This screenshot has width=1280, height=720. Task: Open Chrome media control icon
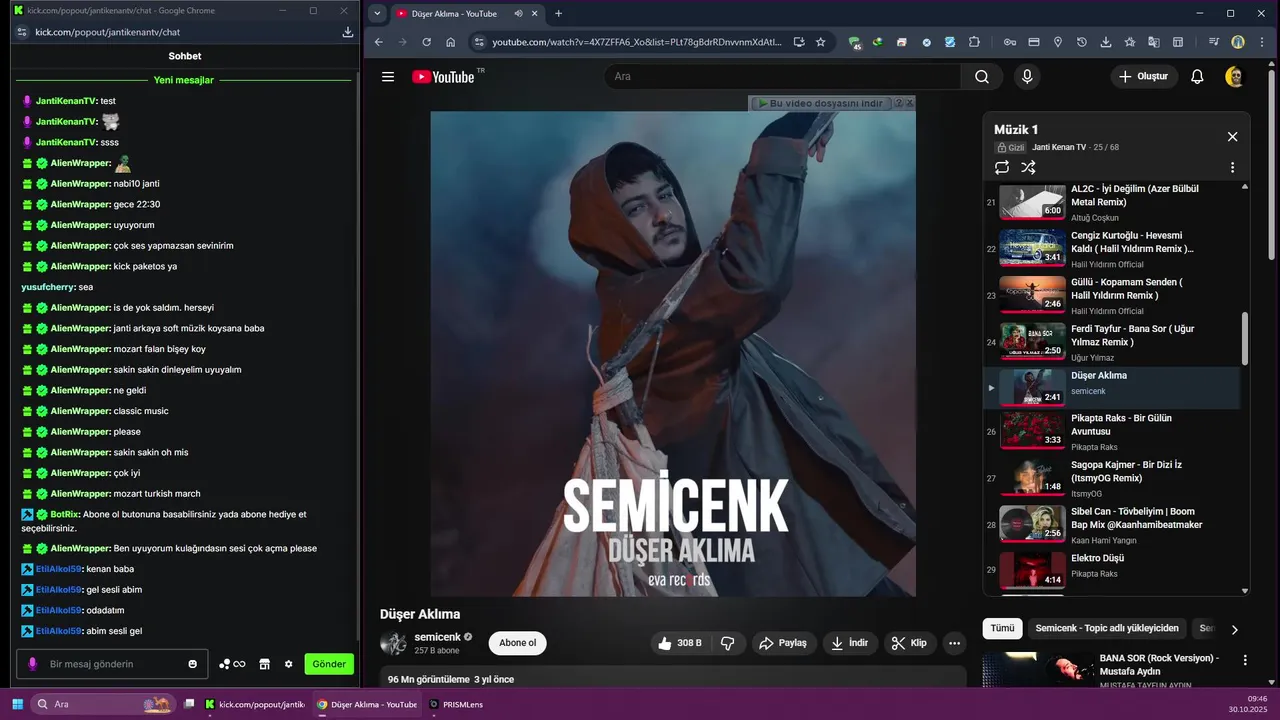(x=1214, y=42)
